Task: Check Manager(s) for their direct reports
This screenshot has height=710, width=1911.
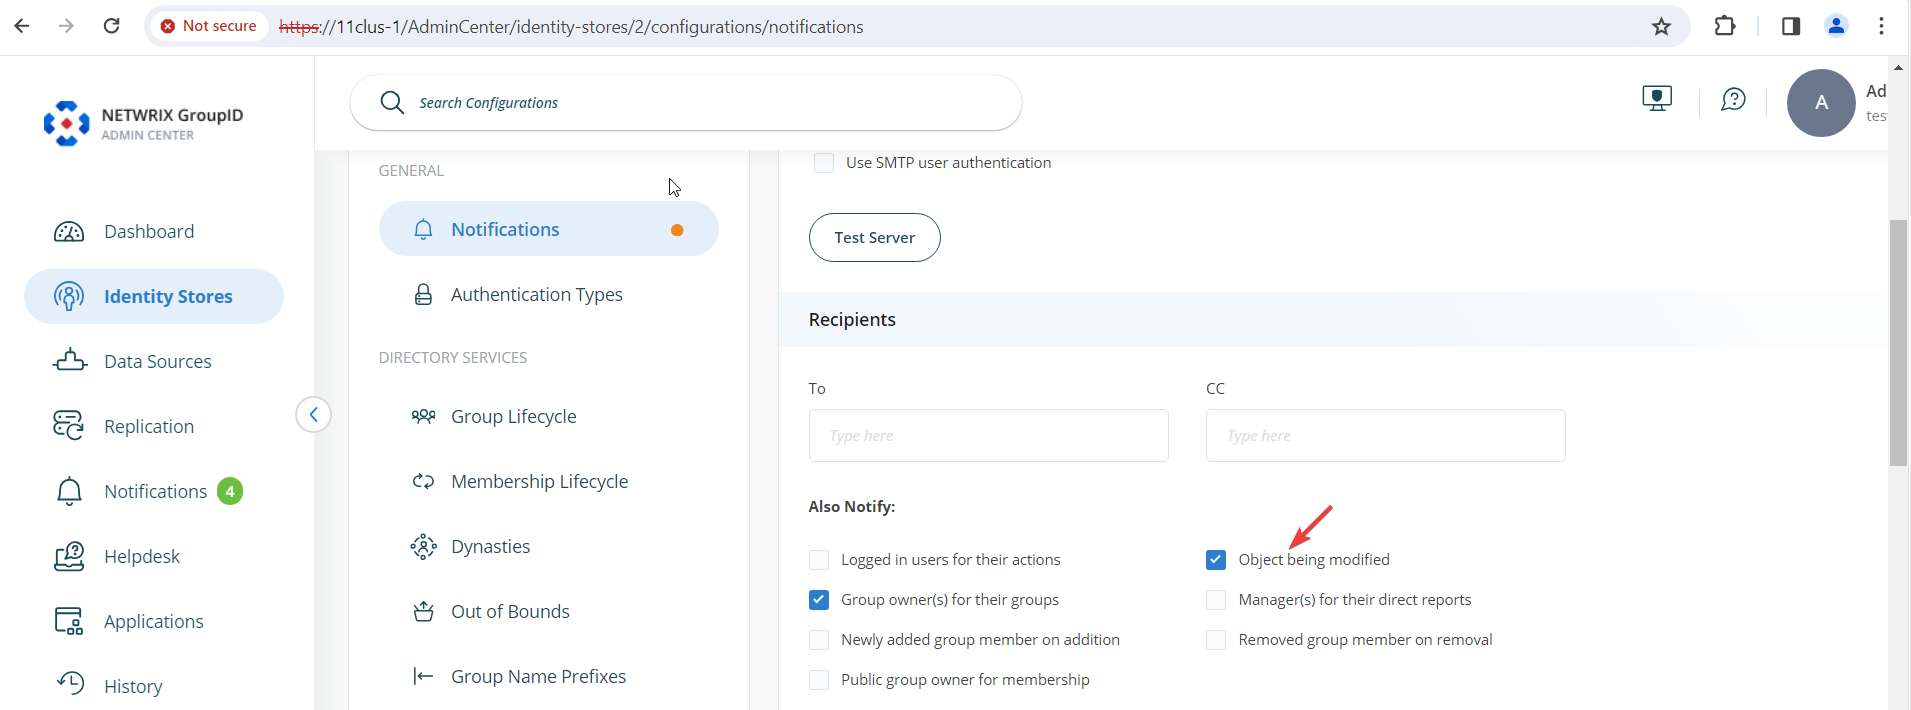Action: (x=1216, y=600)
